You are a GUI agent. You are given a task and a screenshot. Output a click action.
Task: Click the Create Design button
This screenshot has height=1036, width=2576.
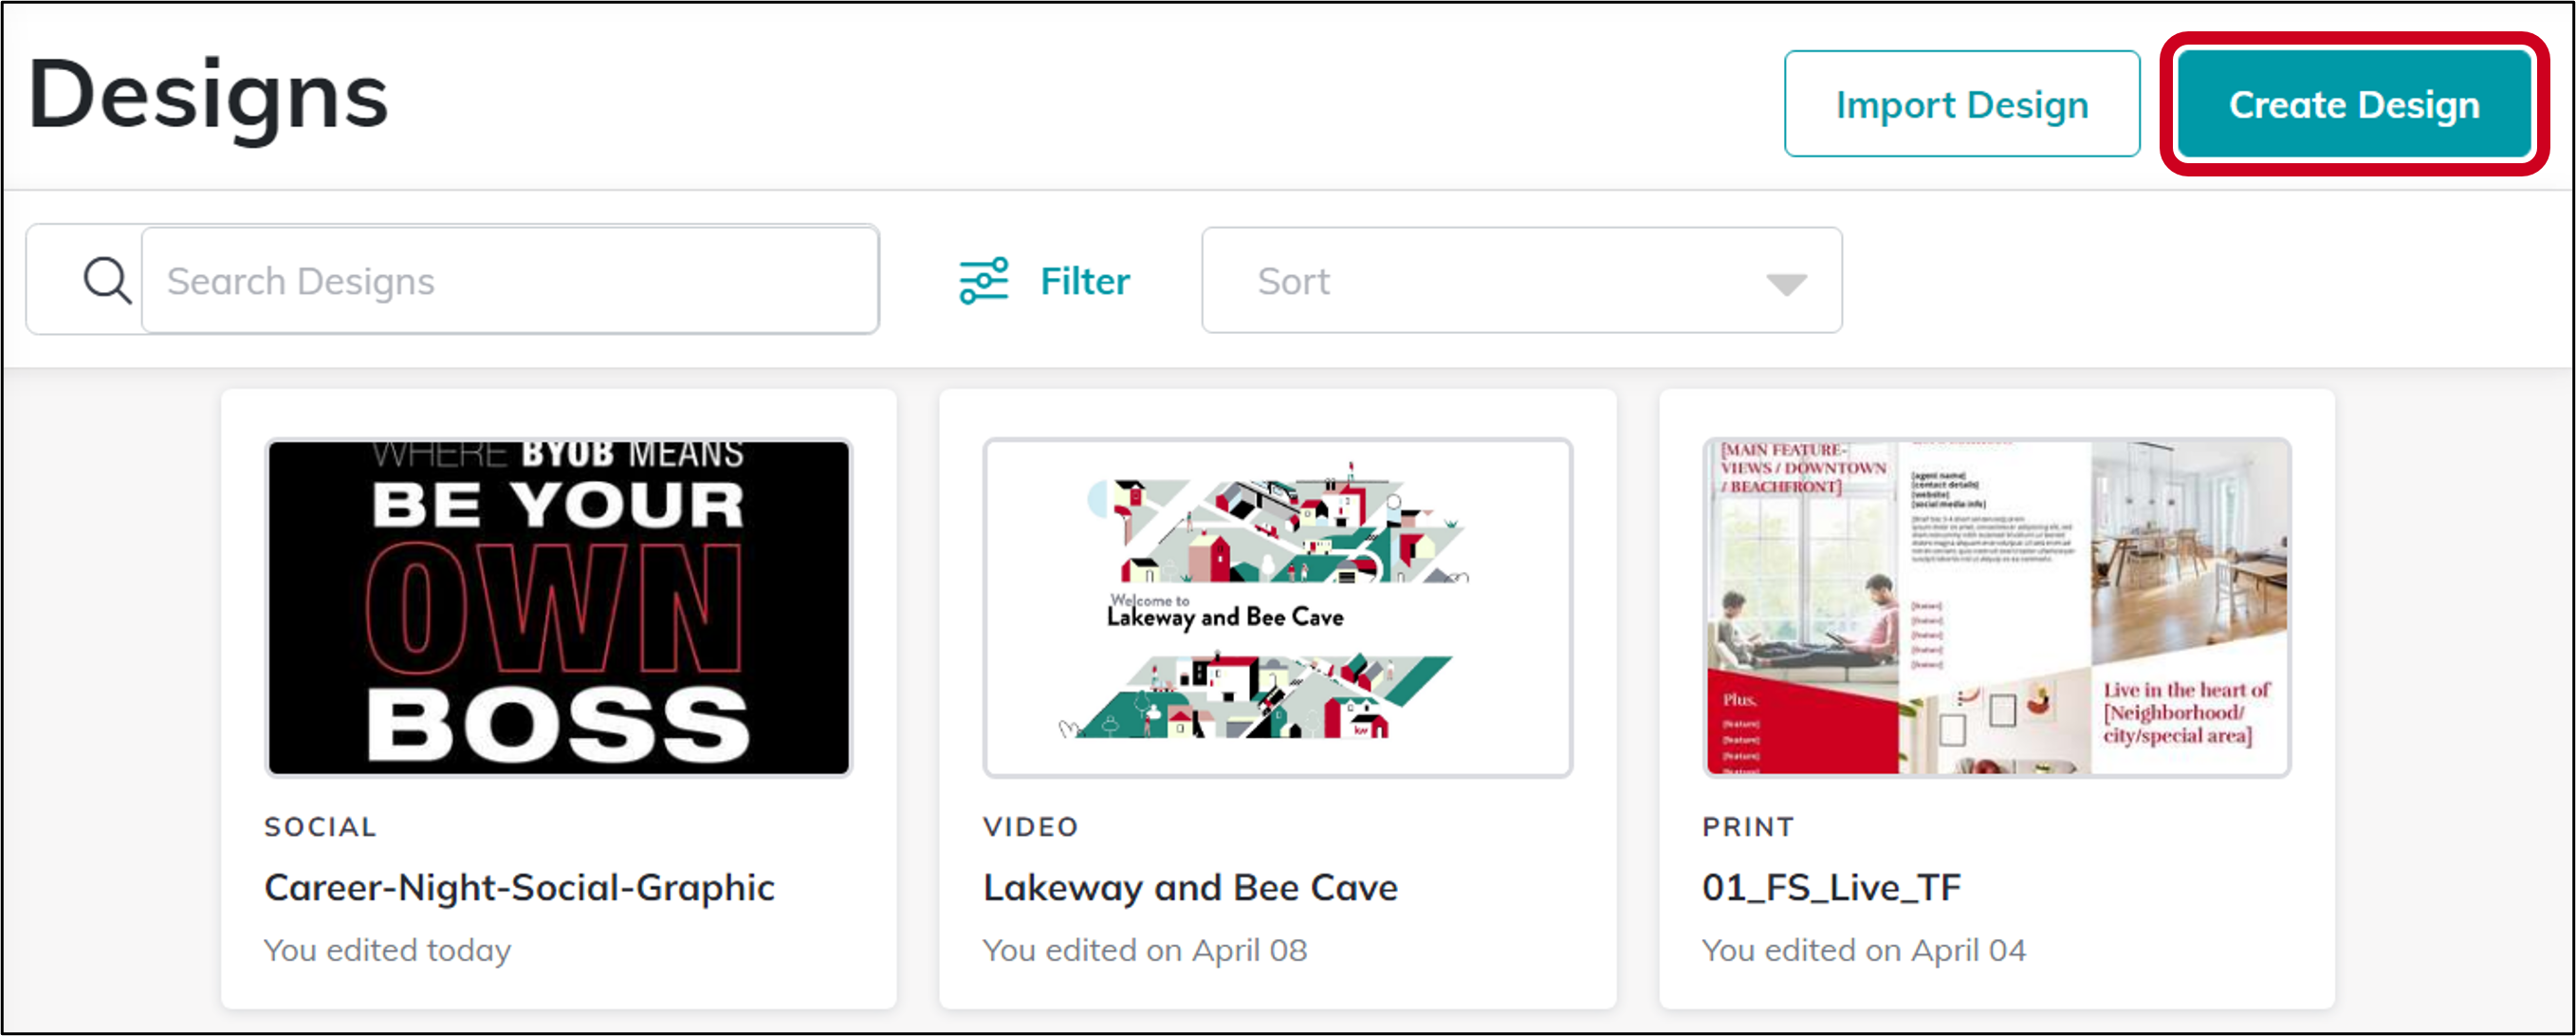pos(2353,104)
